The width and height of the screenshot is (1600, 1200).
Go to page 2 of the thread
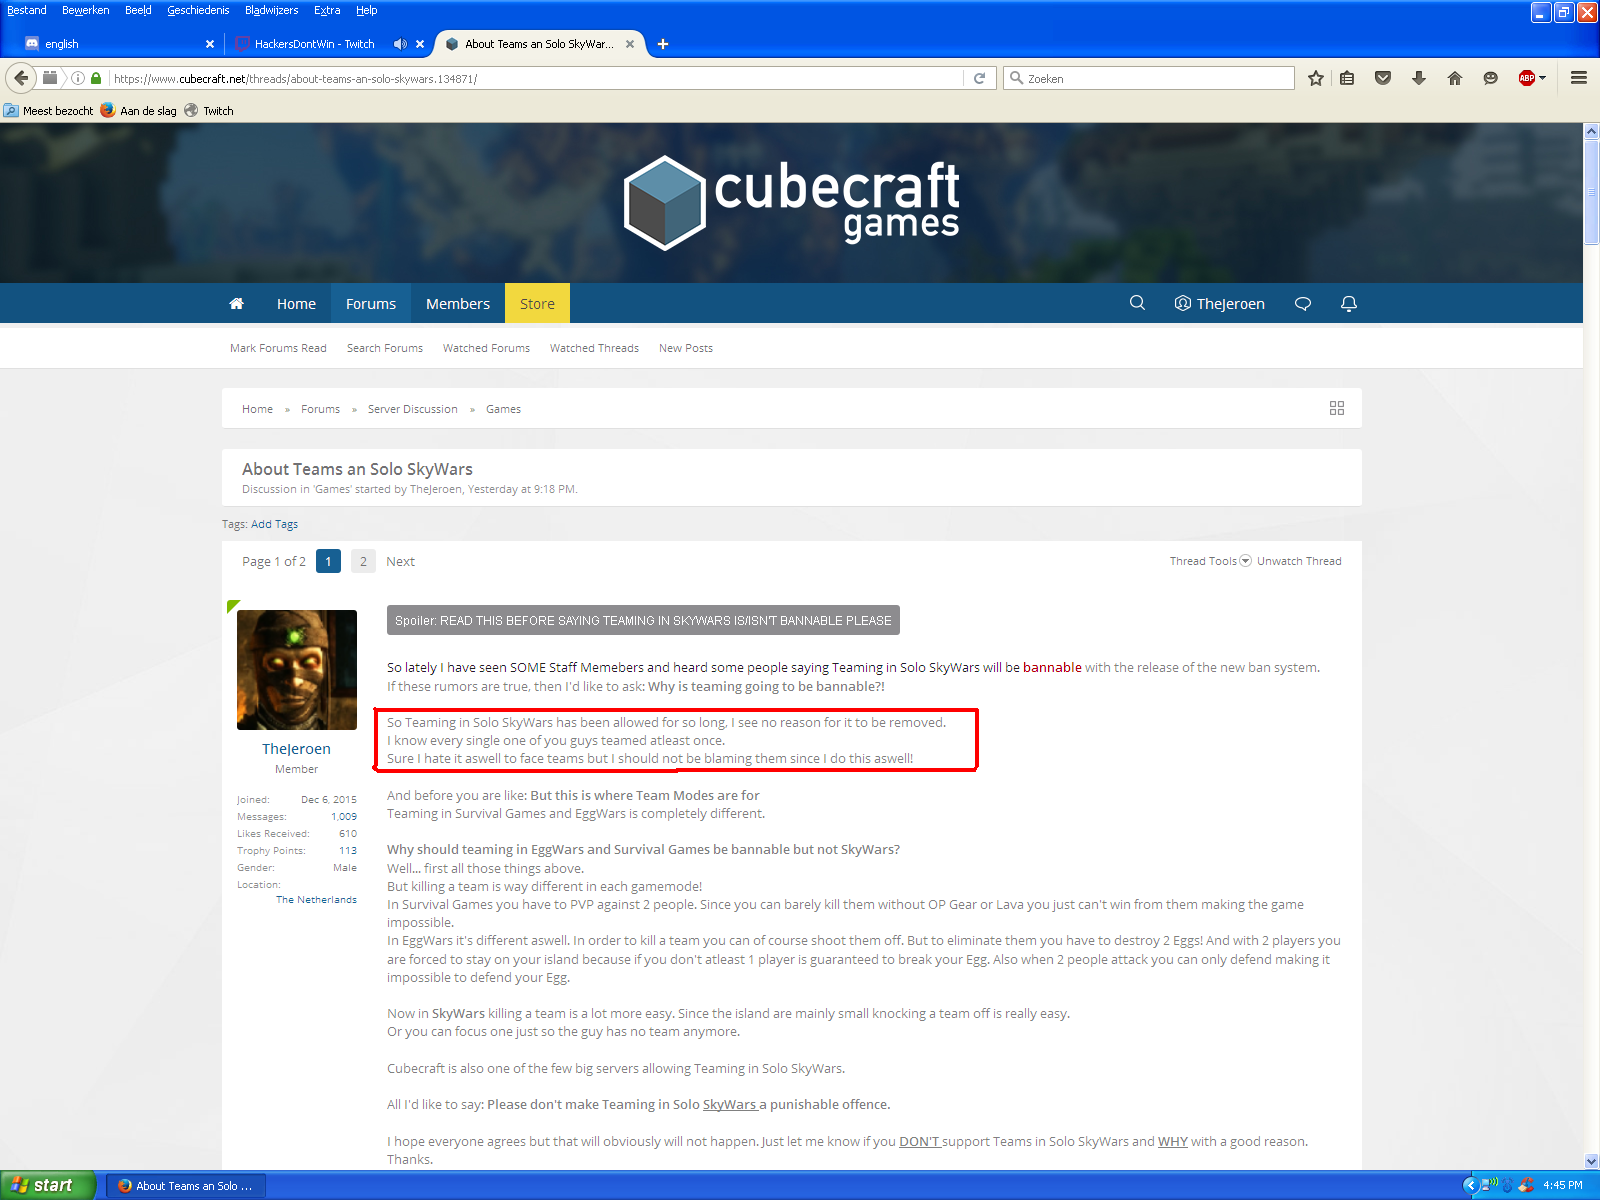363,561
